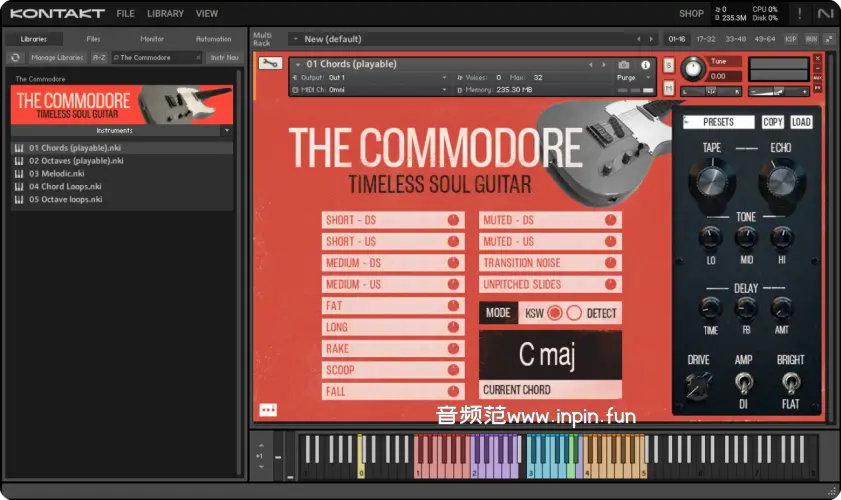The width and height of the screenshot is (841, 500).
Task: Switch to the Automation tab
Action: (x=213, y=39)
